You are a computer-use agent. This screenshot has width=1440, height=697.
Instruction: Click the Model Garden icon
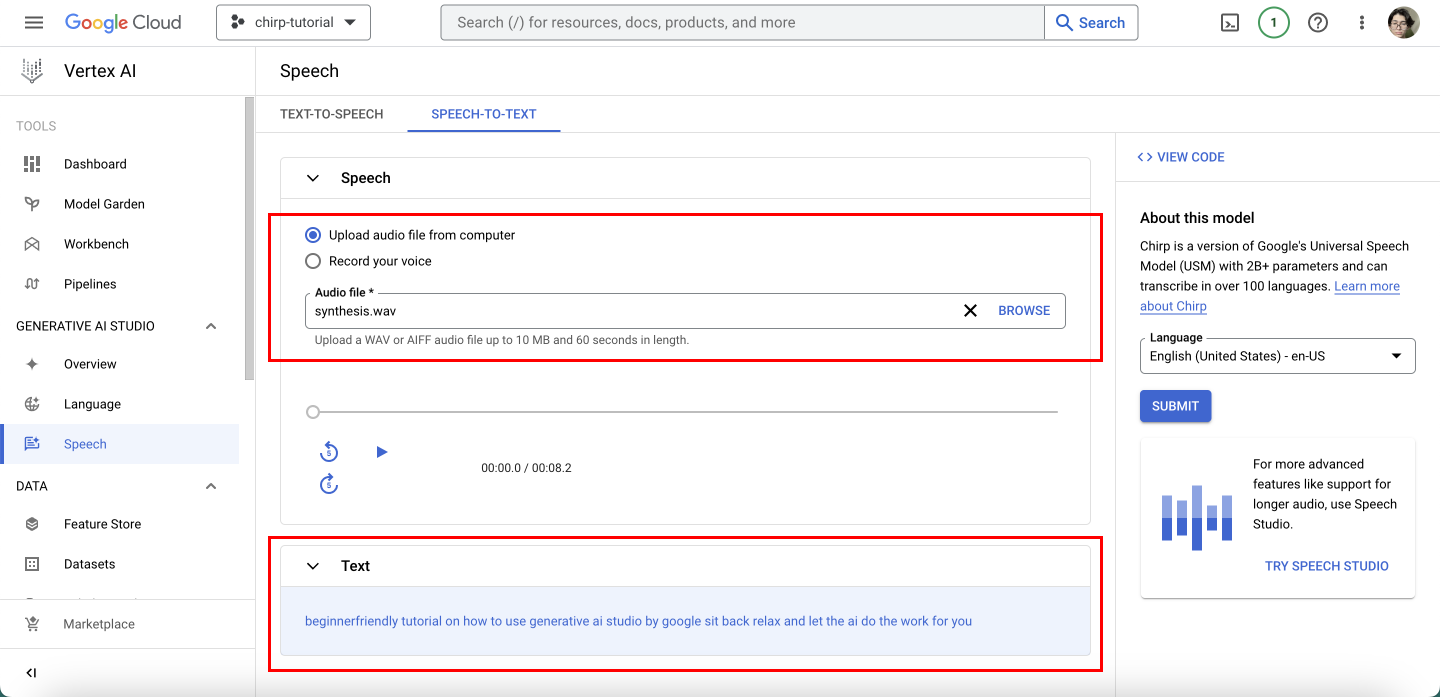32,204
